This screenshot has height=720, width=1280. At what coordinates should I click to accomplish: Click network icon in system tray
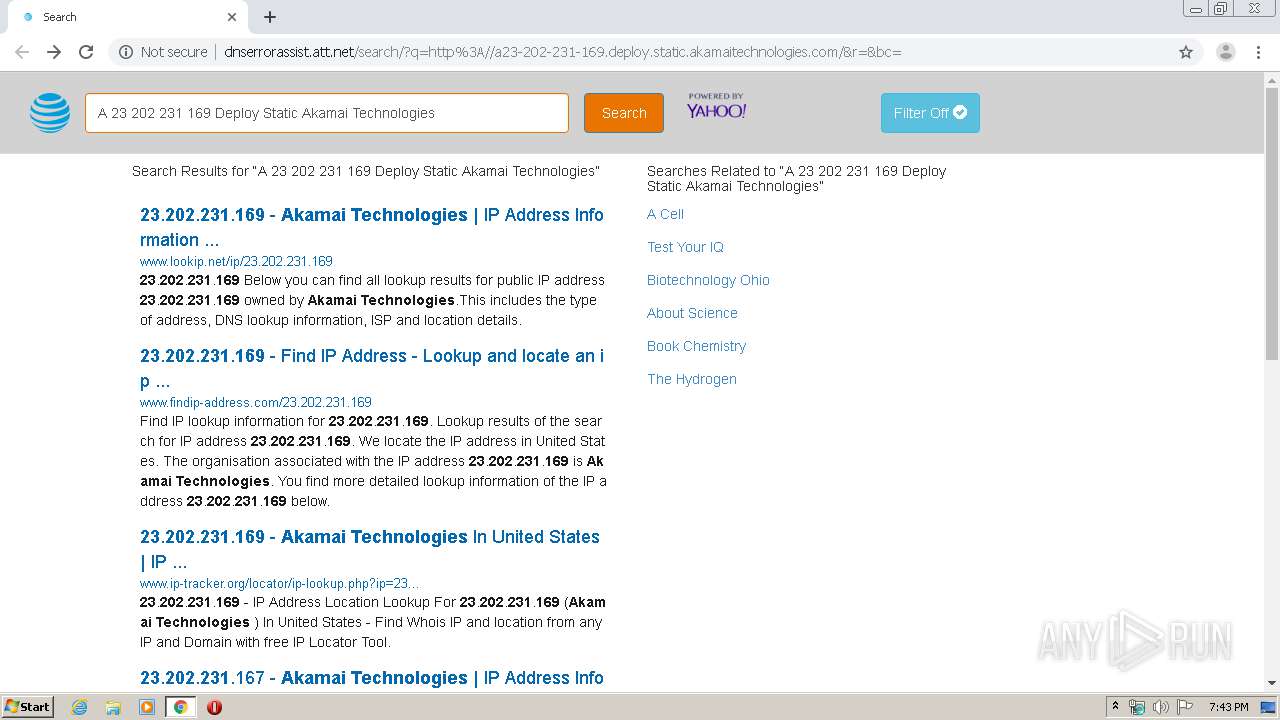1137,707
